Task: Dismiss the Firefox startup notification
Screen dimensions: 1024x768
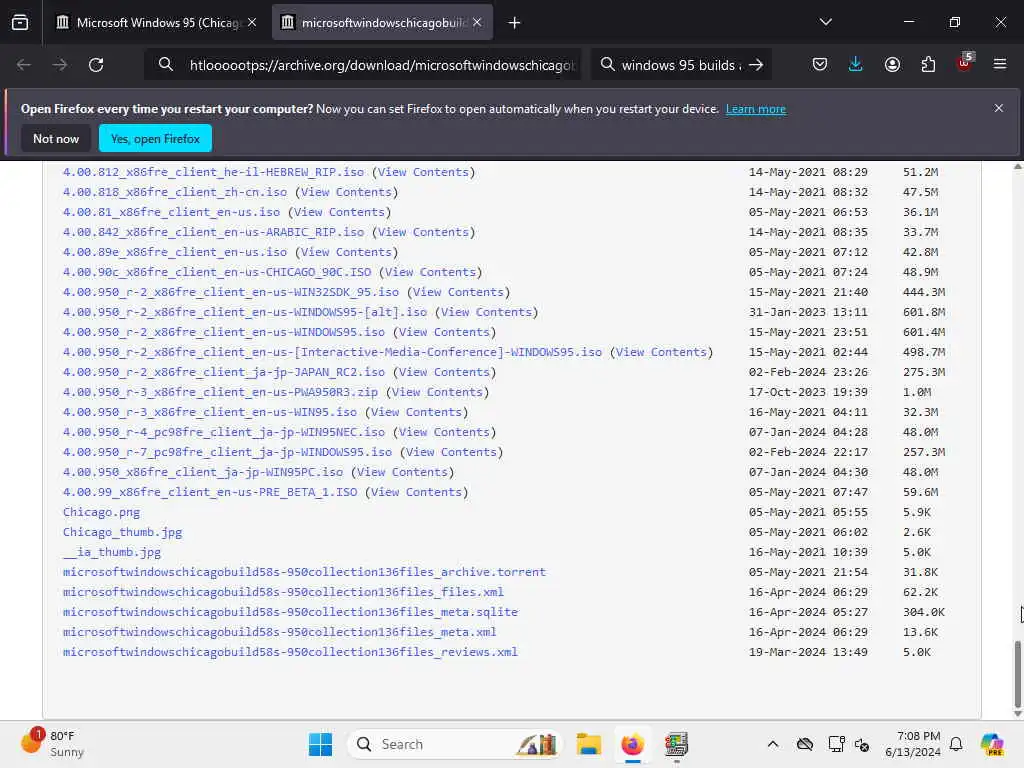Action: pyautogui.click(x=999, y=108)
